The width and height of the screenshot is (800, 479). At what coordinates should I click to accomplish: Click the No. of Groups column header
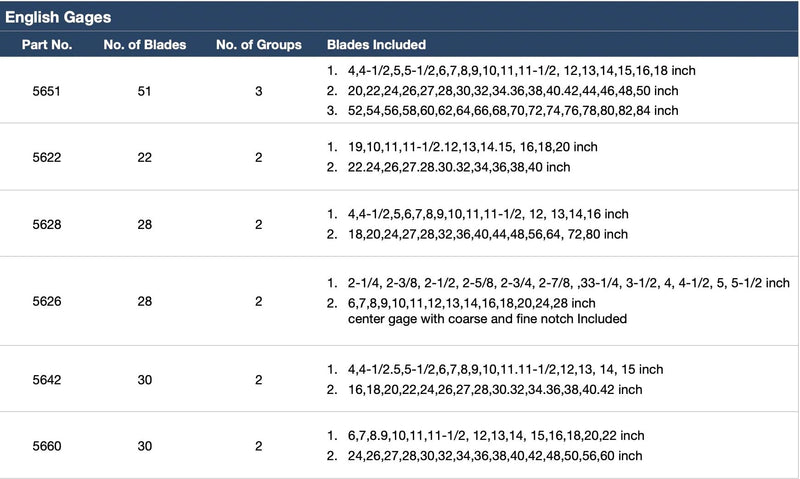[259, 45]
